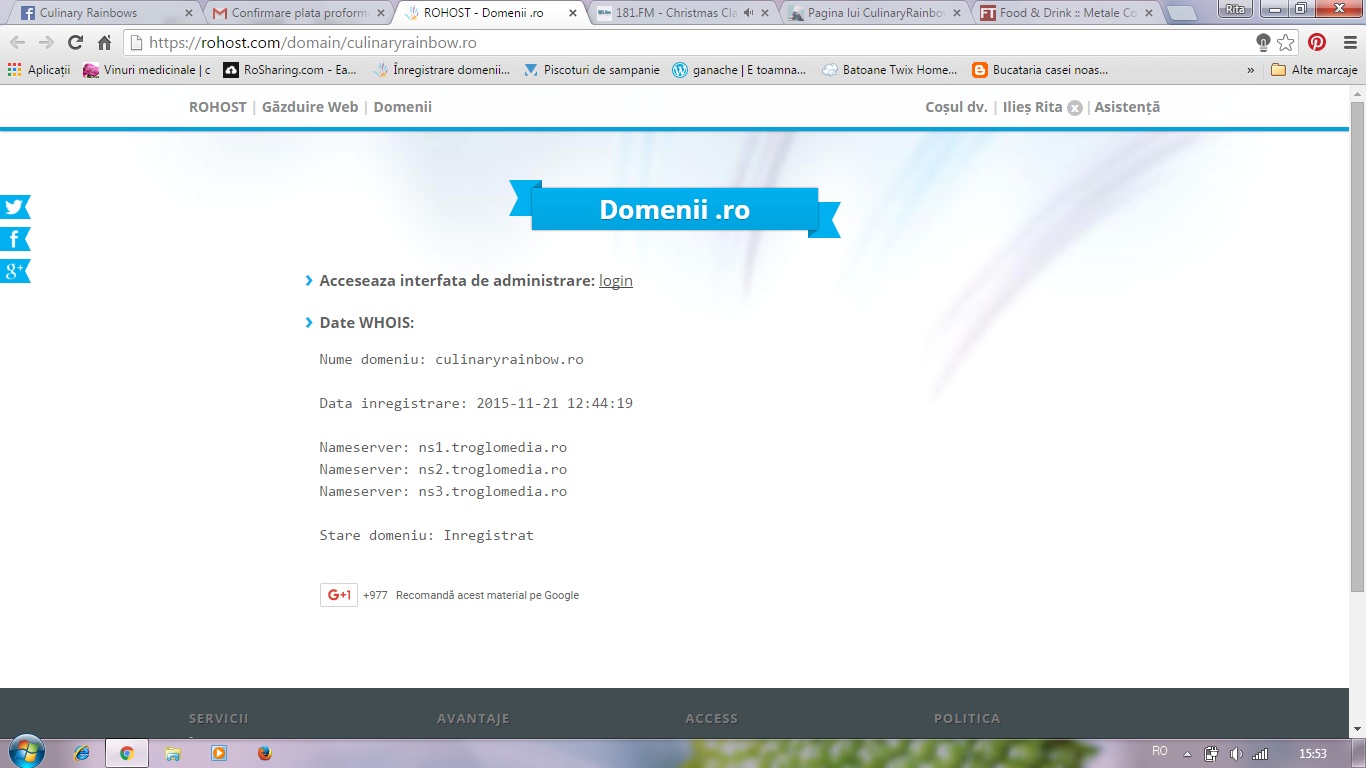Log out using icon beside Ilieș Rita
The width and height of the screenshot is (1366, 768).
tap(1075, 108)
